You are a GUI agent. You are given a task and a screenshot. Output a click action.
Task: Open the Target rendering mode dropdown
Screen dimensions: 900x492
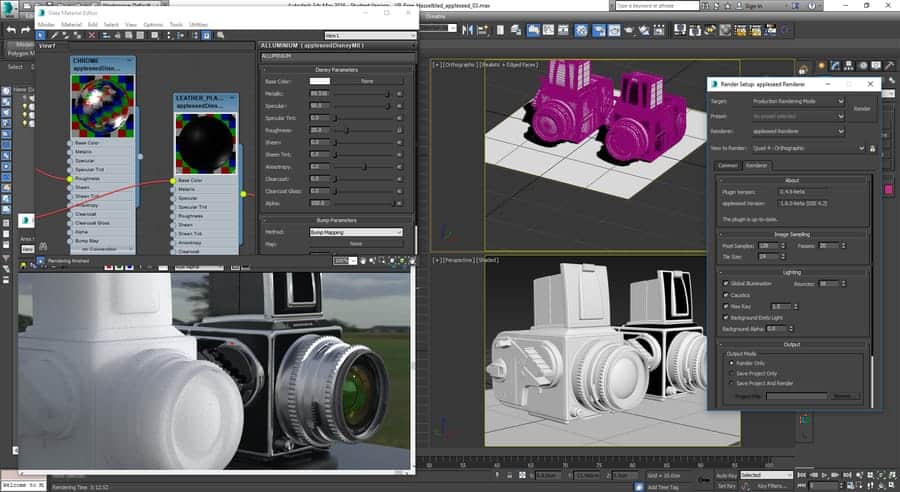coord(798,101)
